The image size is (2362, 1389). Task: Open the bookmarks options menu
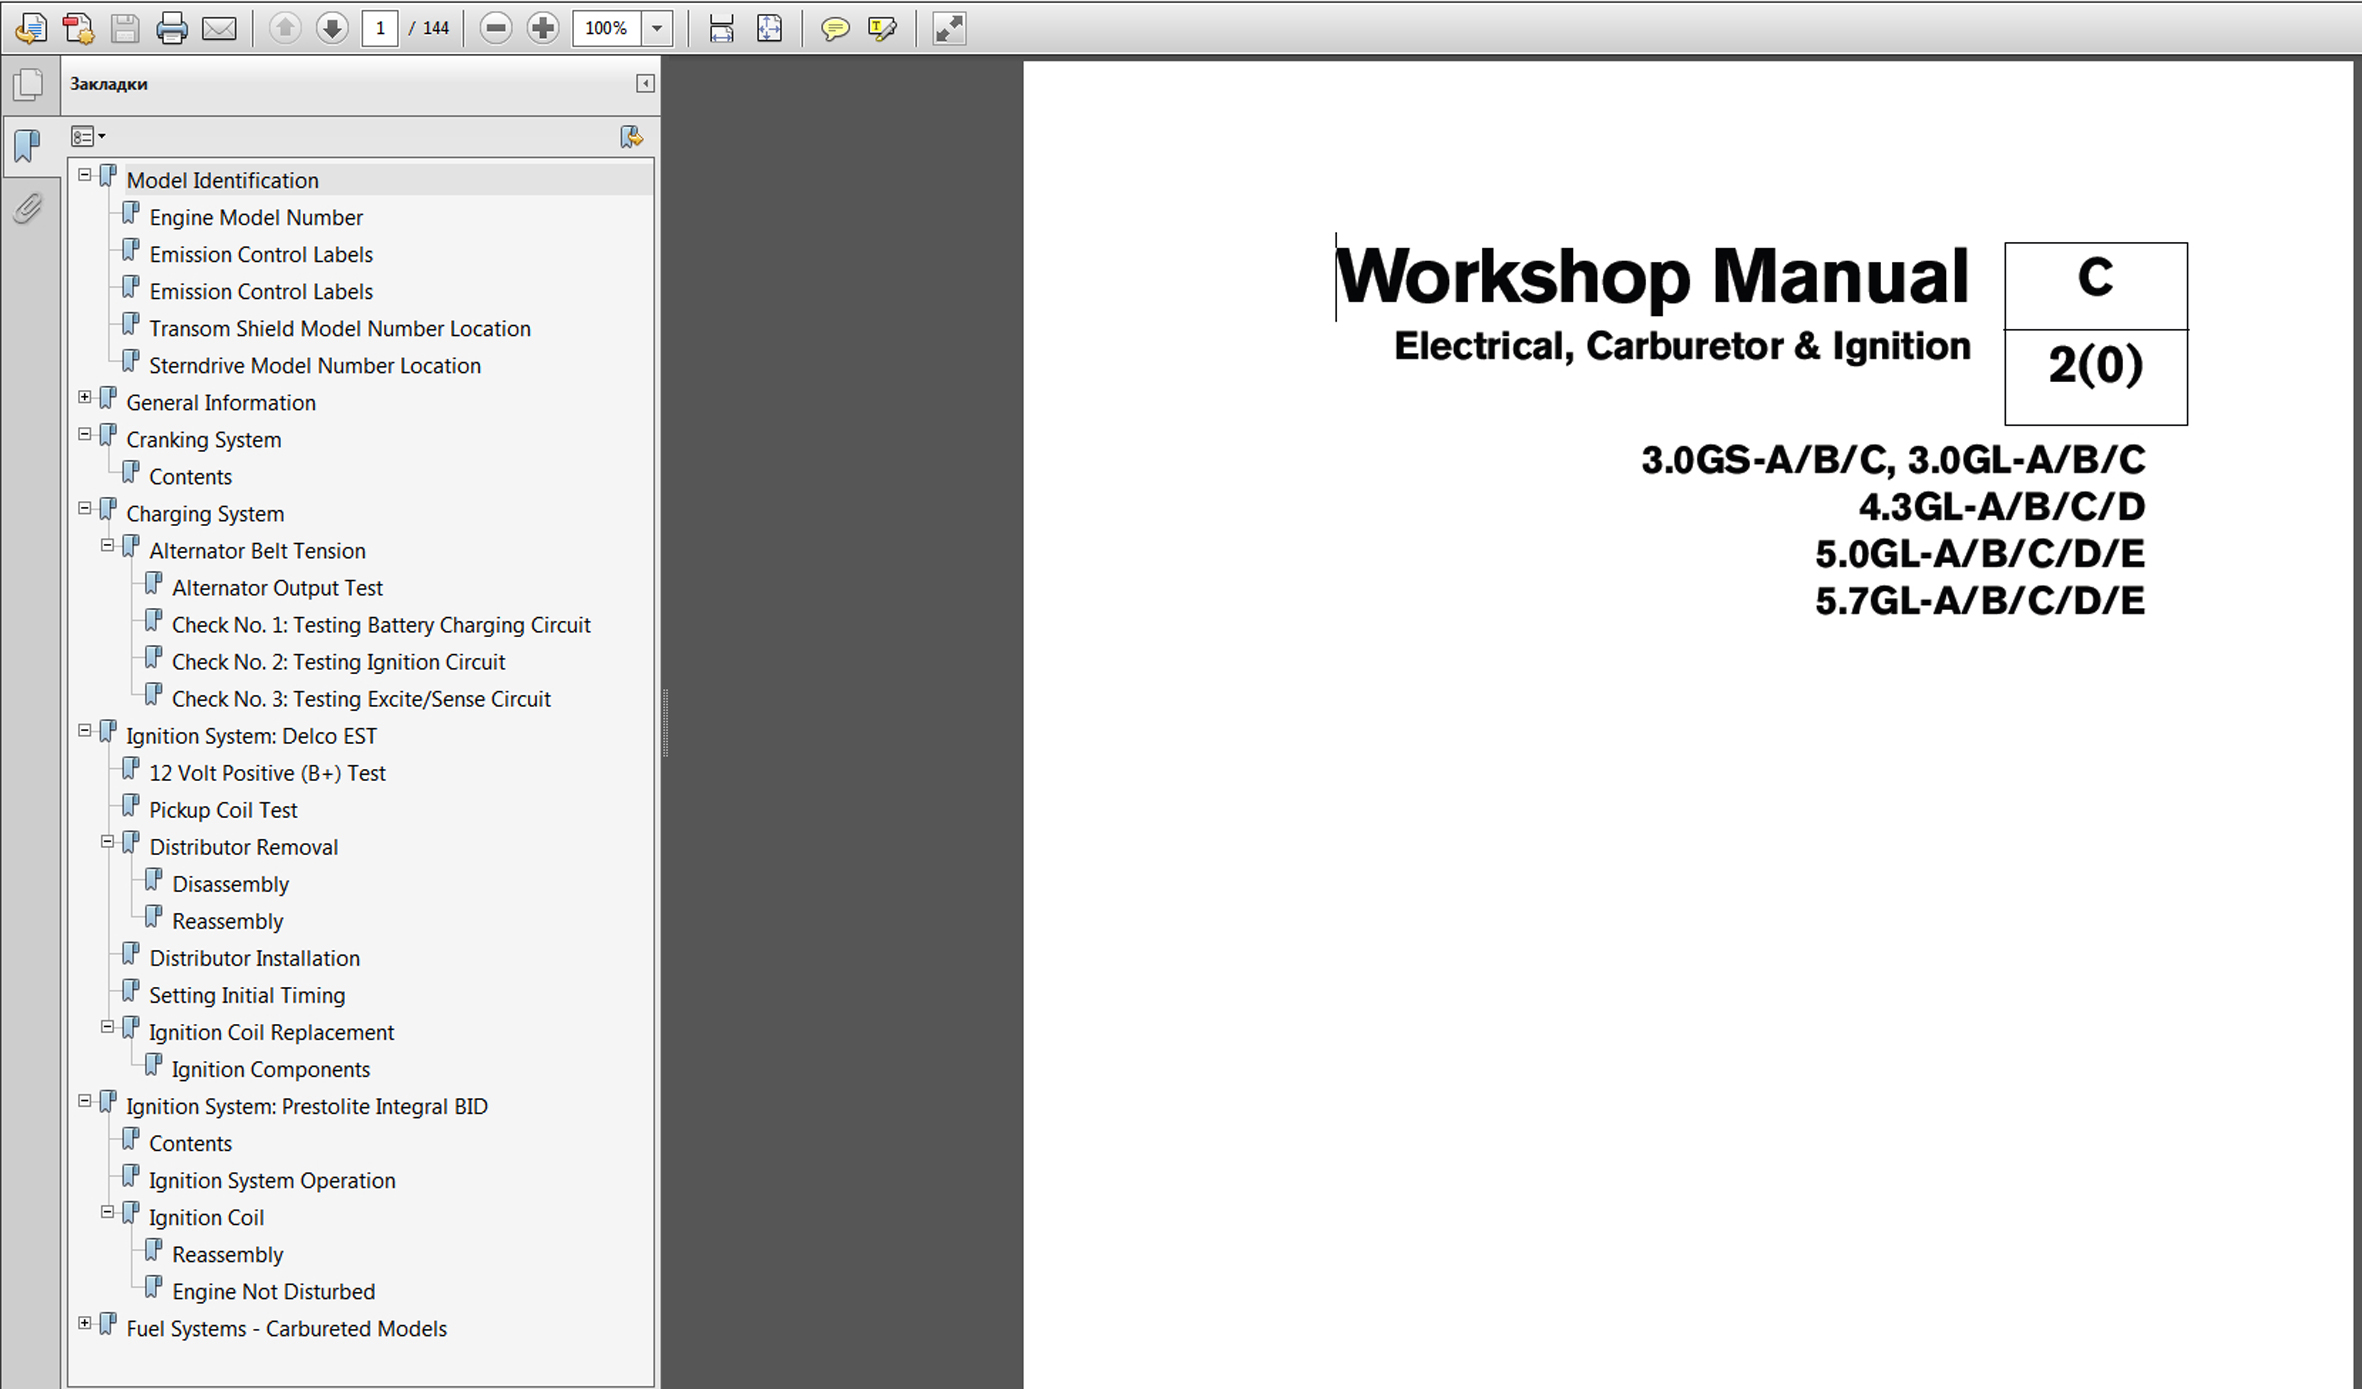coord(88,136)
